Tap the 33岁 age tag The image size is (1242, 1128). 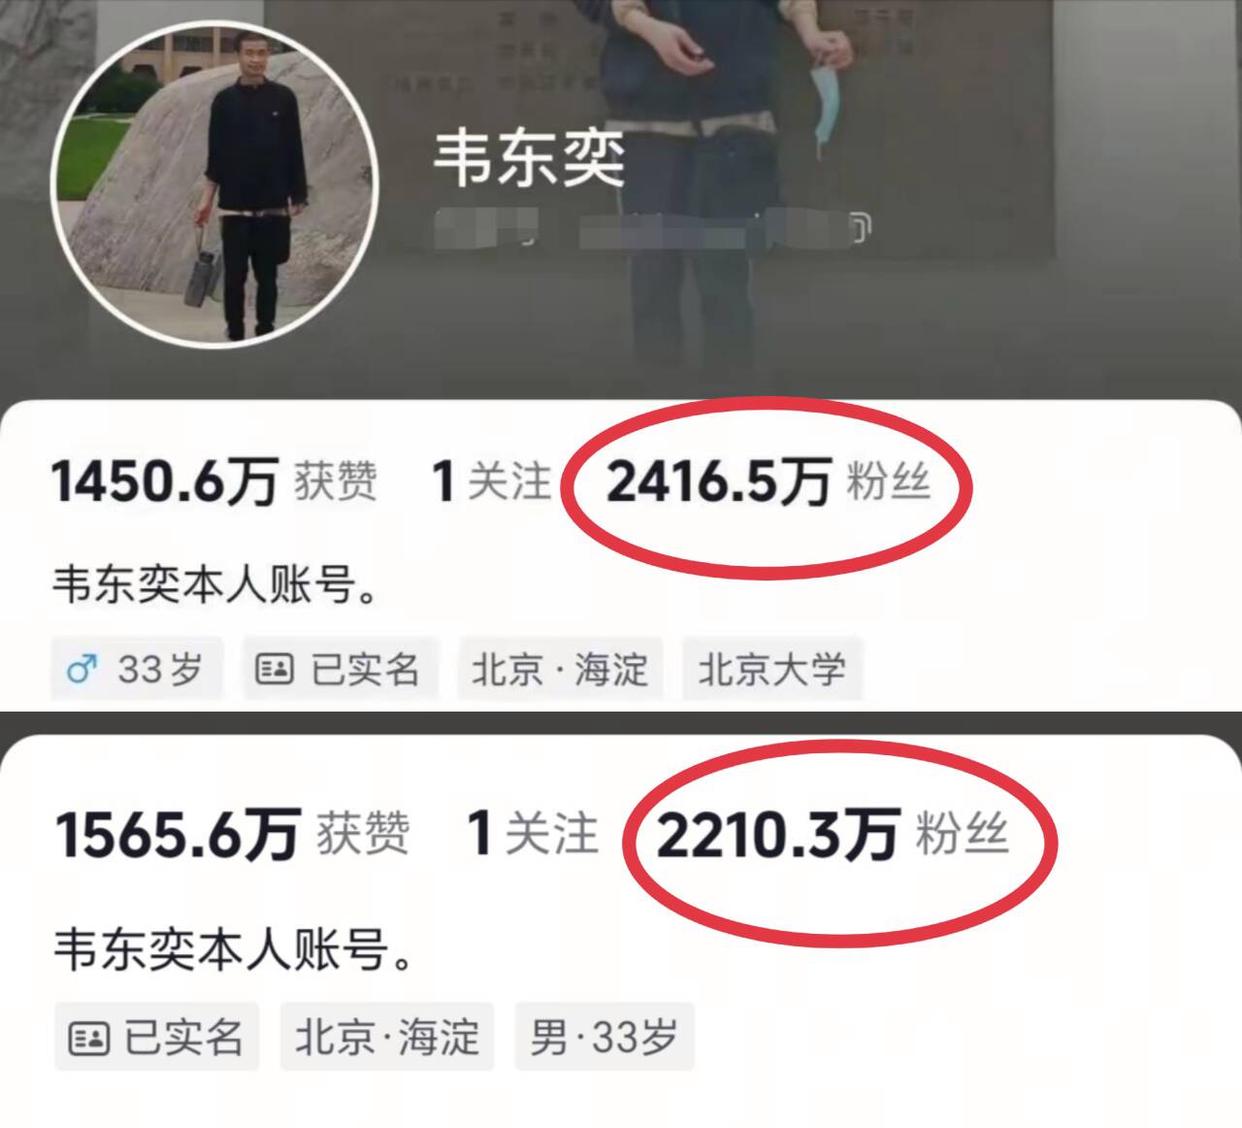(137, 668)
